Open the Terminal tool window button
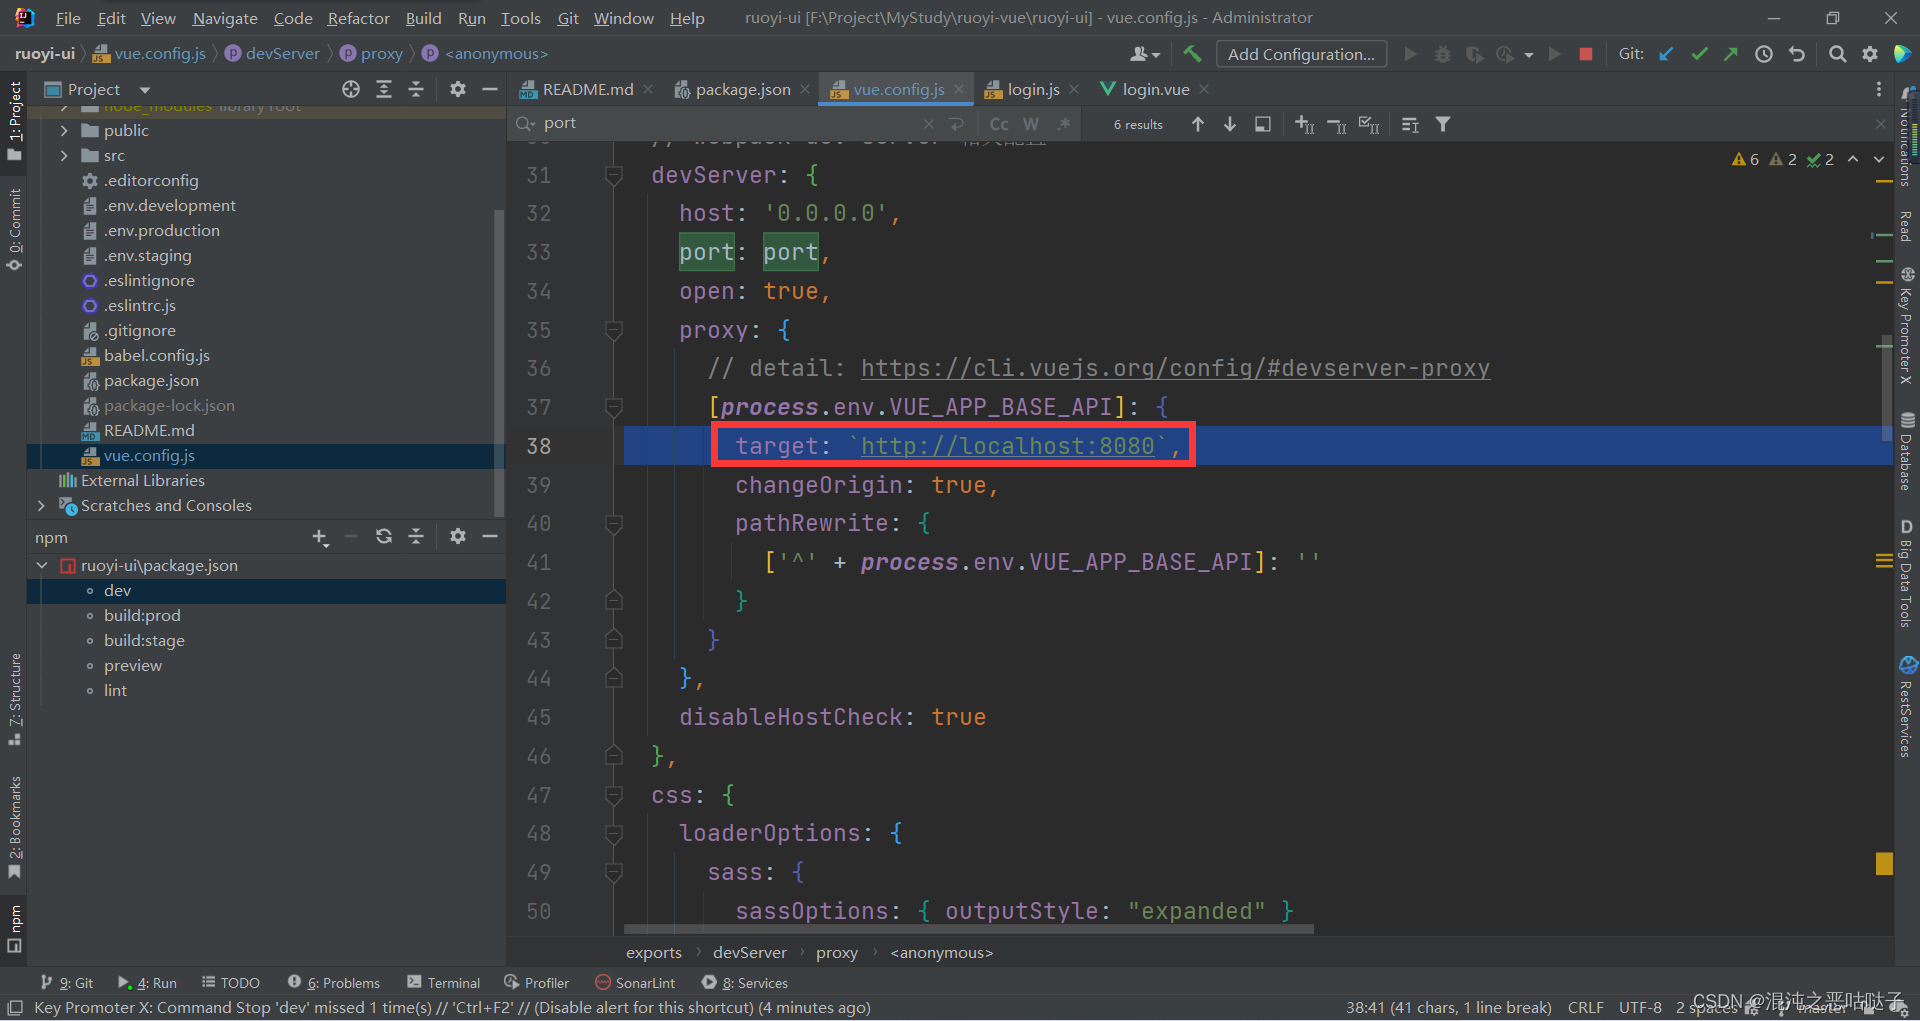Screen dimensions: 1920x1021 click(444, 983)
